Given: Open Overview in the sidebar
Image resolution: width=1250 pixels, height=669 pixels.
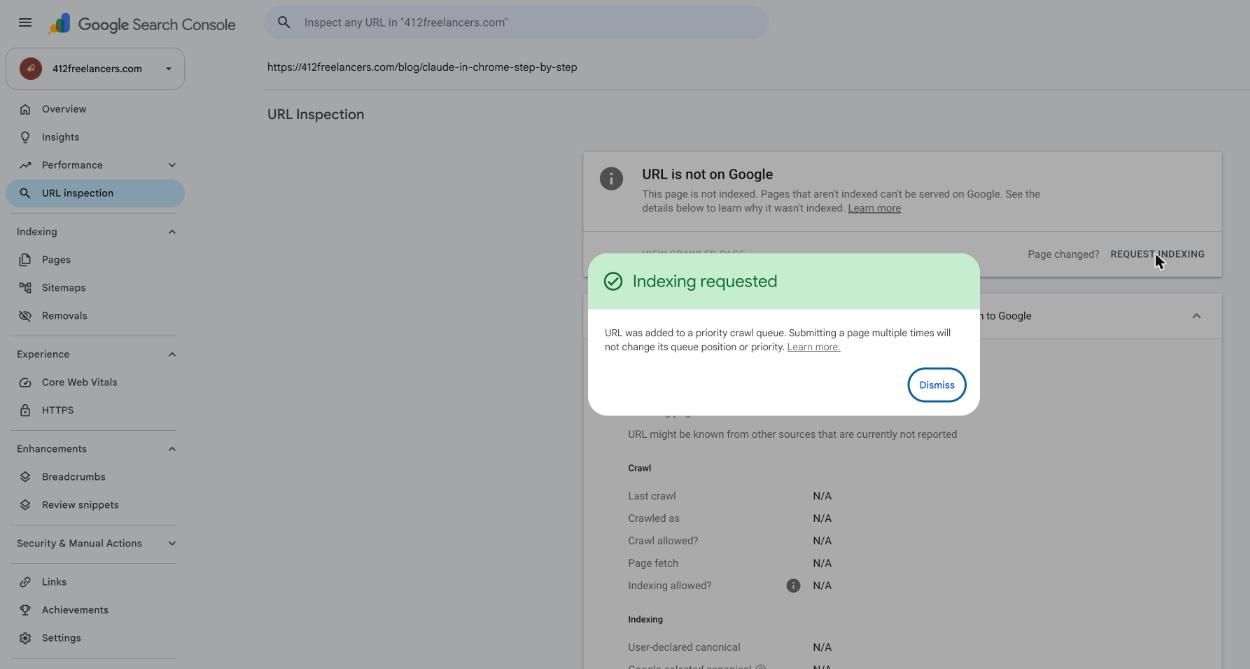Looking at the screenshot, I should [95, 109].
